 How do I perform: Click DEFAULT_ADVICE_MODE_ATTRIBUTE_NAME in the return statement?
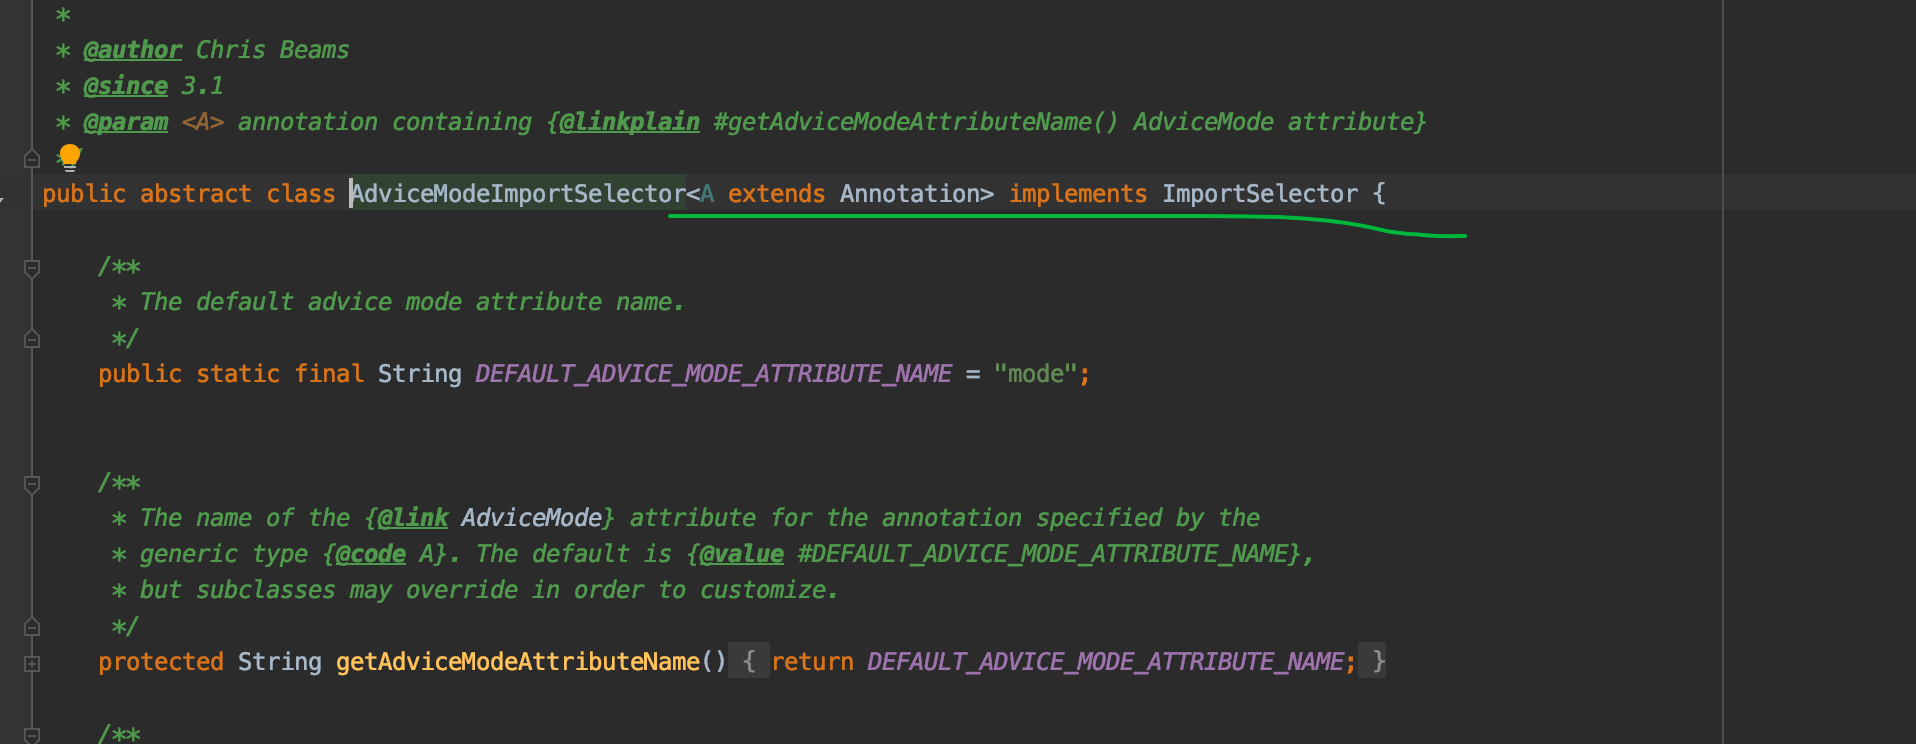[x=1105, y=662]
